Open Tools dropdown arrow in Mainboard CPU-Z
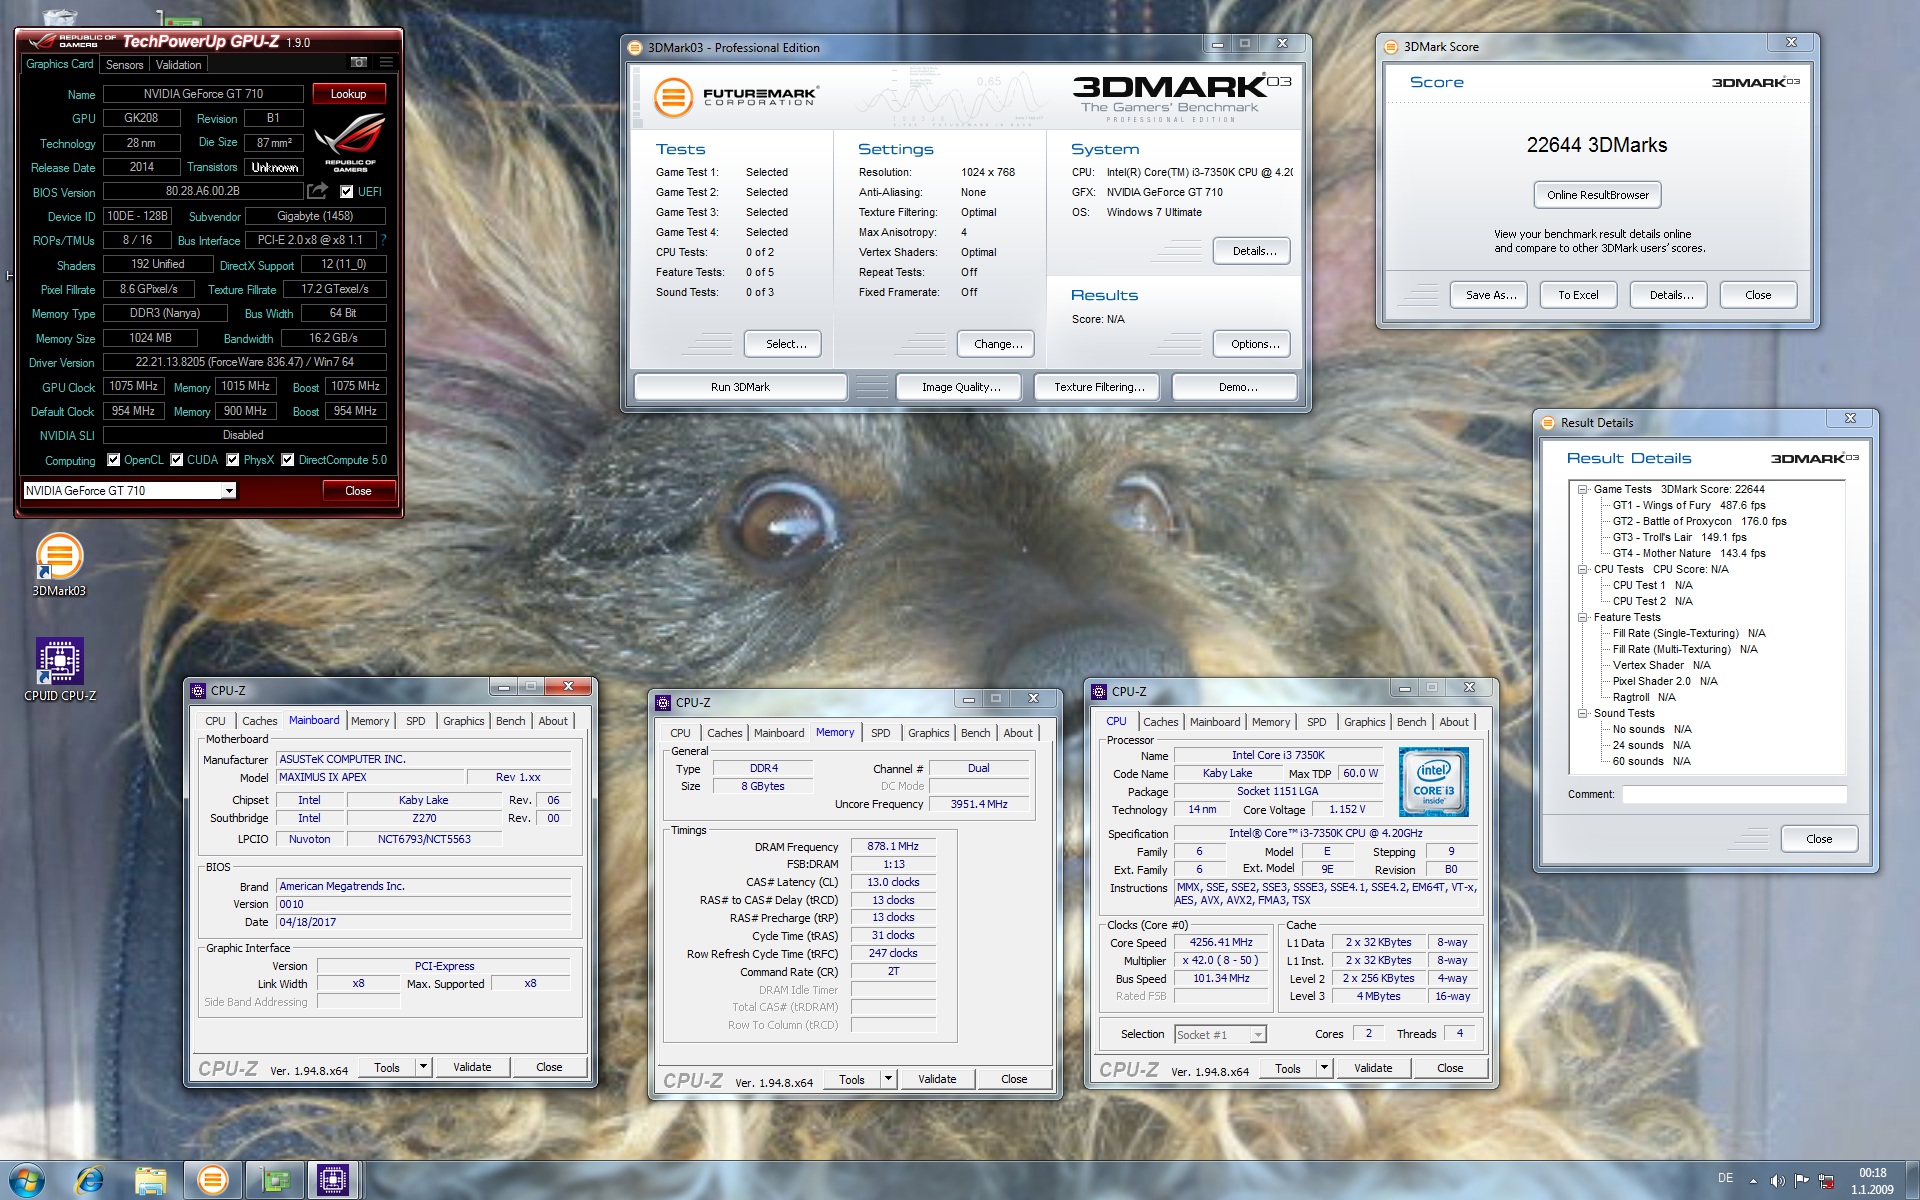Viewport: 1920px width, 1200px height. (423, 1067)
